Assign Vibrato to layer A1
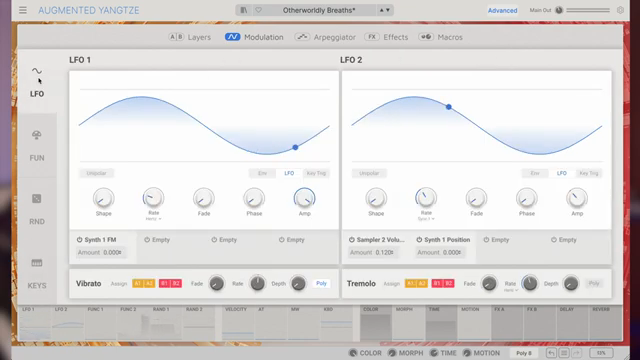The image size is (640, 360). 138,283
